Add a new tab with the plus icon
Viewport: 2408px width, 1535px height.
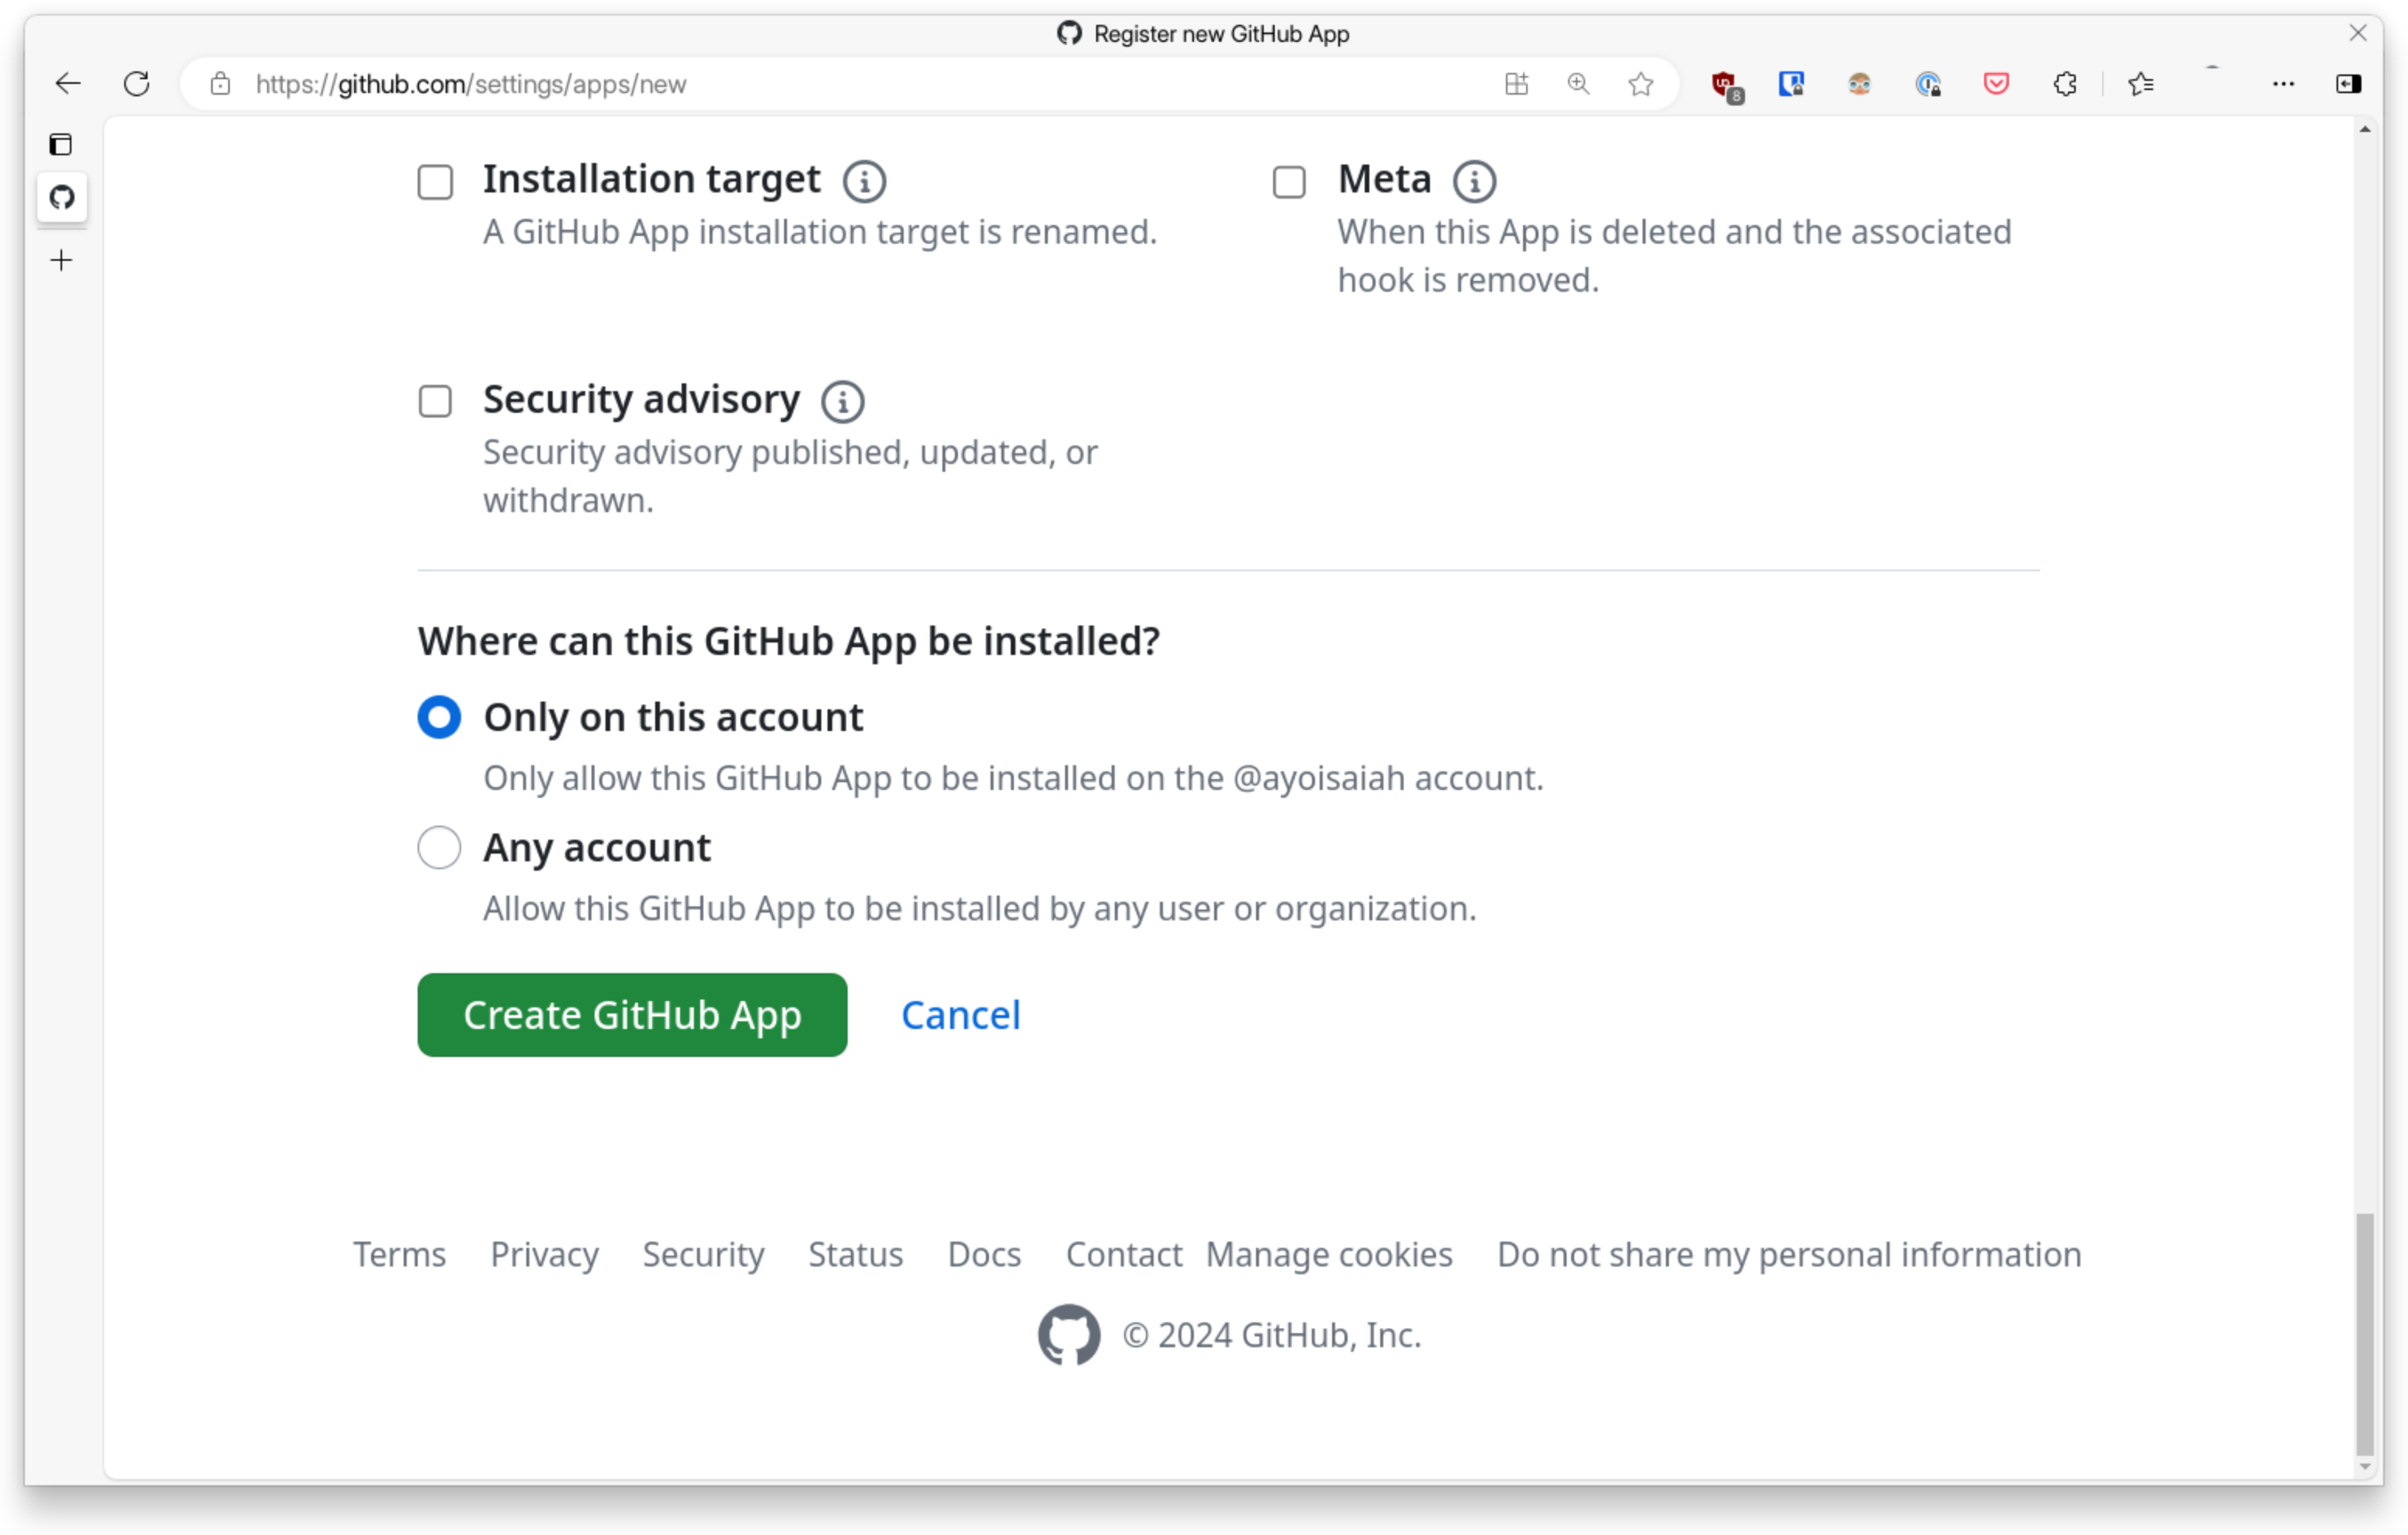coord(61,260)
